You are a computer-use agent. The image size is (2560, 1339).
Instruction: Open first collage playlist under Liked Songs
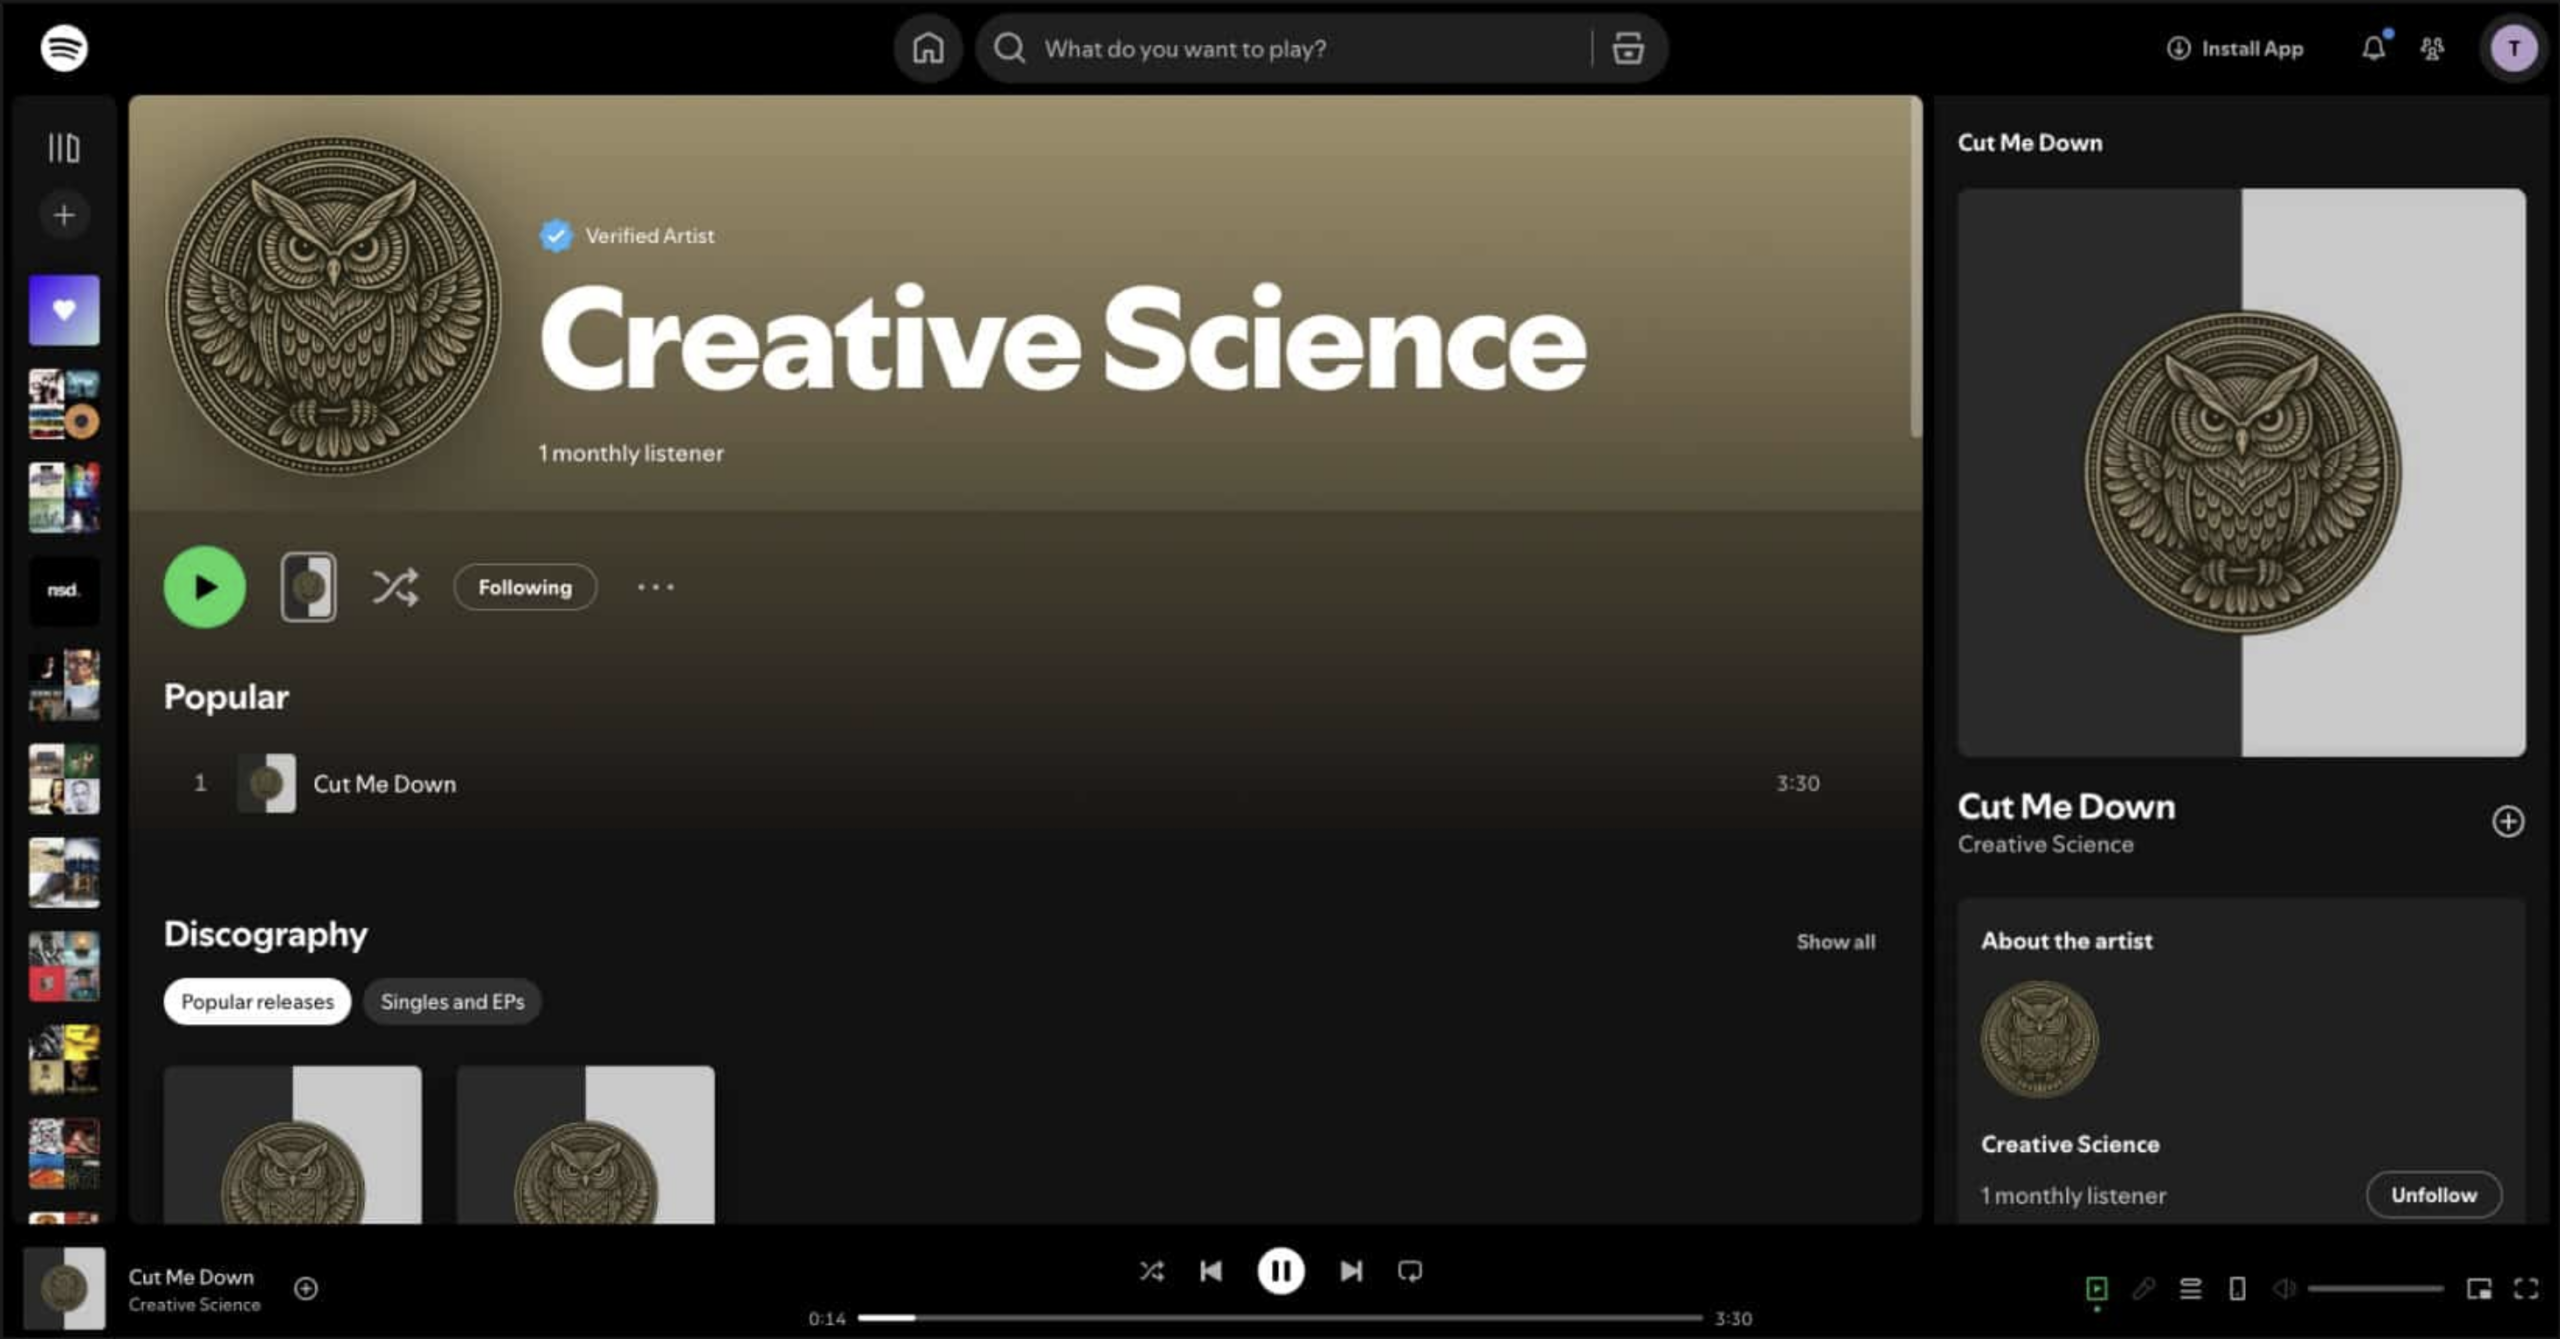[64, 404]
